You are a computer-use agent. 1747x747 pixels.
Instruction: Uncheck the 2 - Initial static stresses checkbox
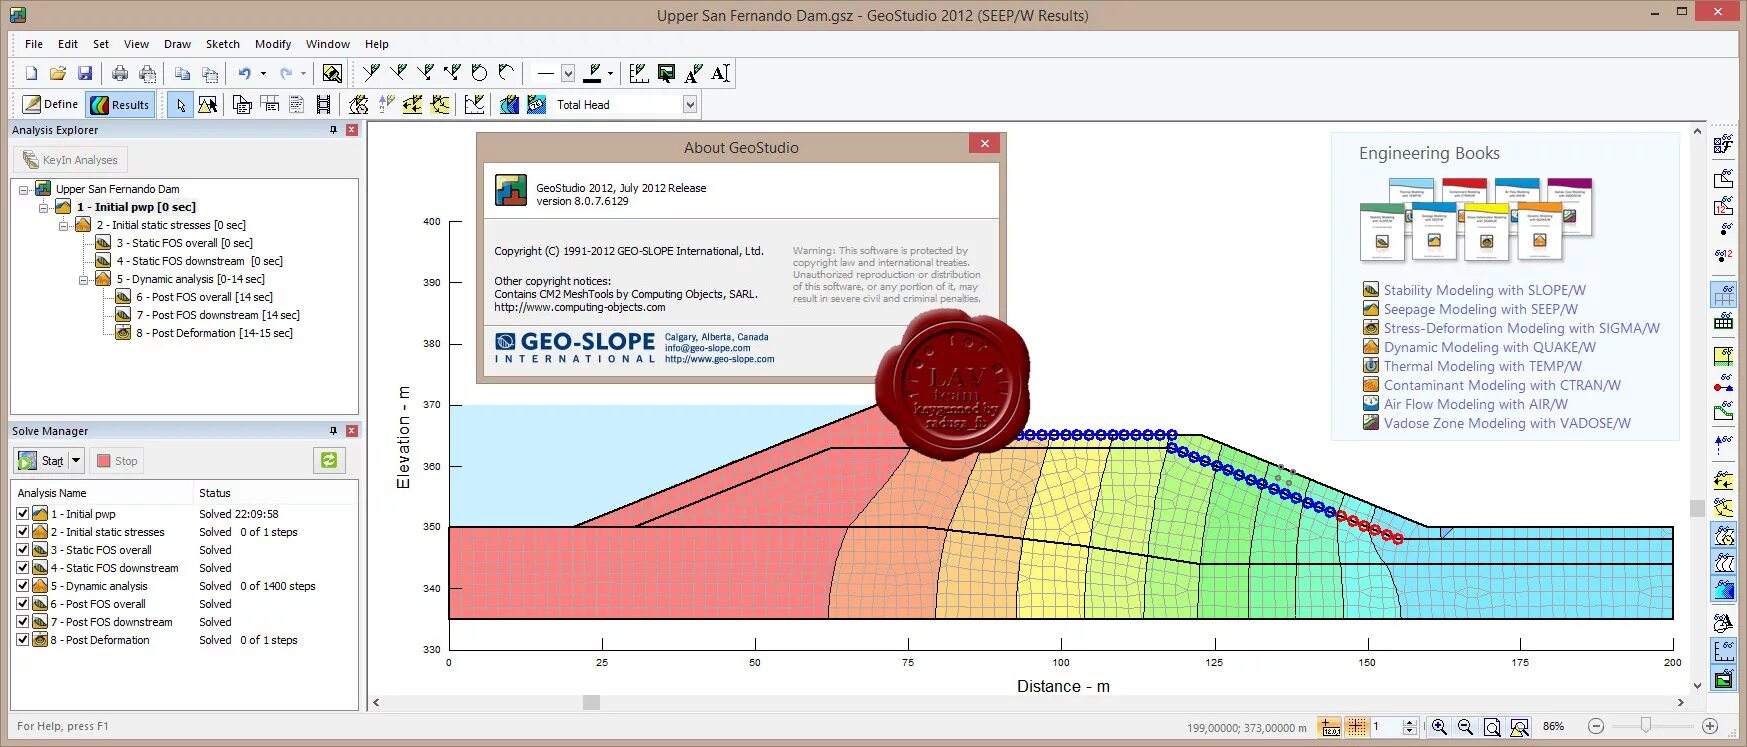[23, 531]
